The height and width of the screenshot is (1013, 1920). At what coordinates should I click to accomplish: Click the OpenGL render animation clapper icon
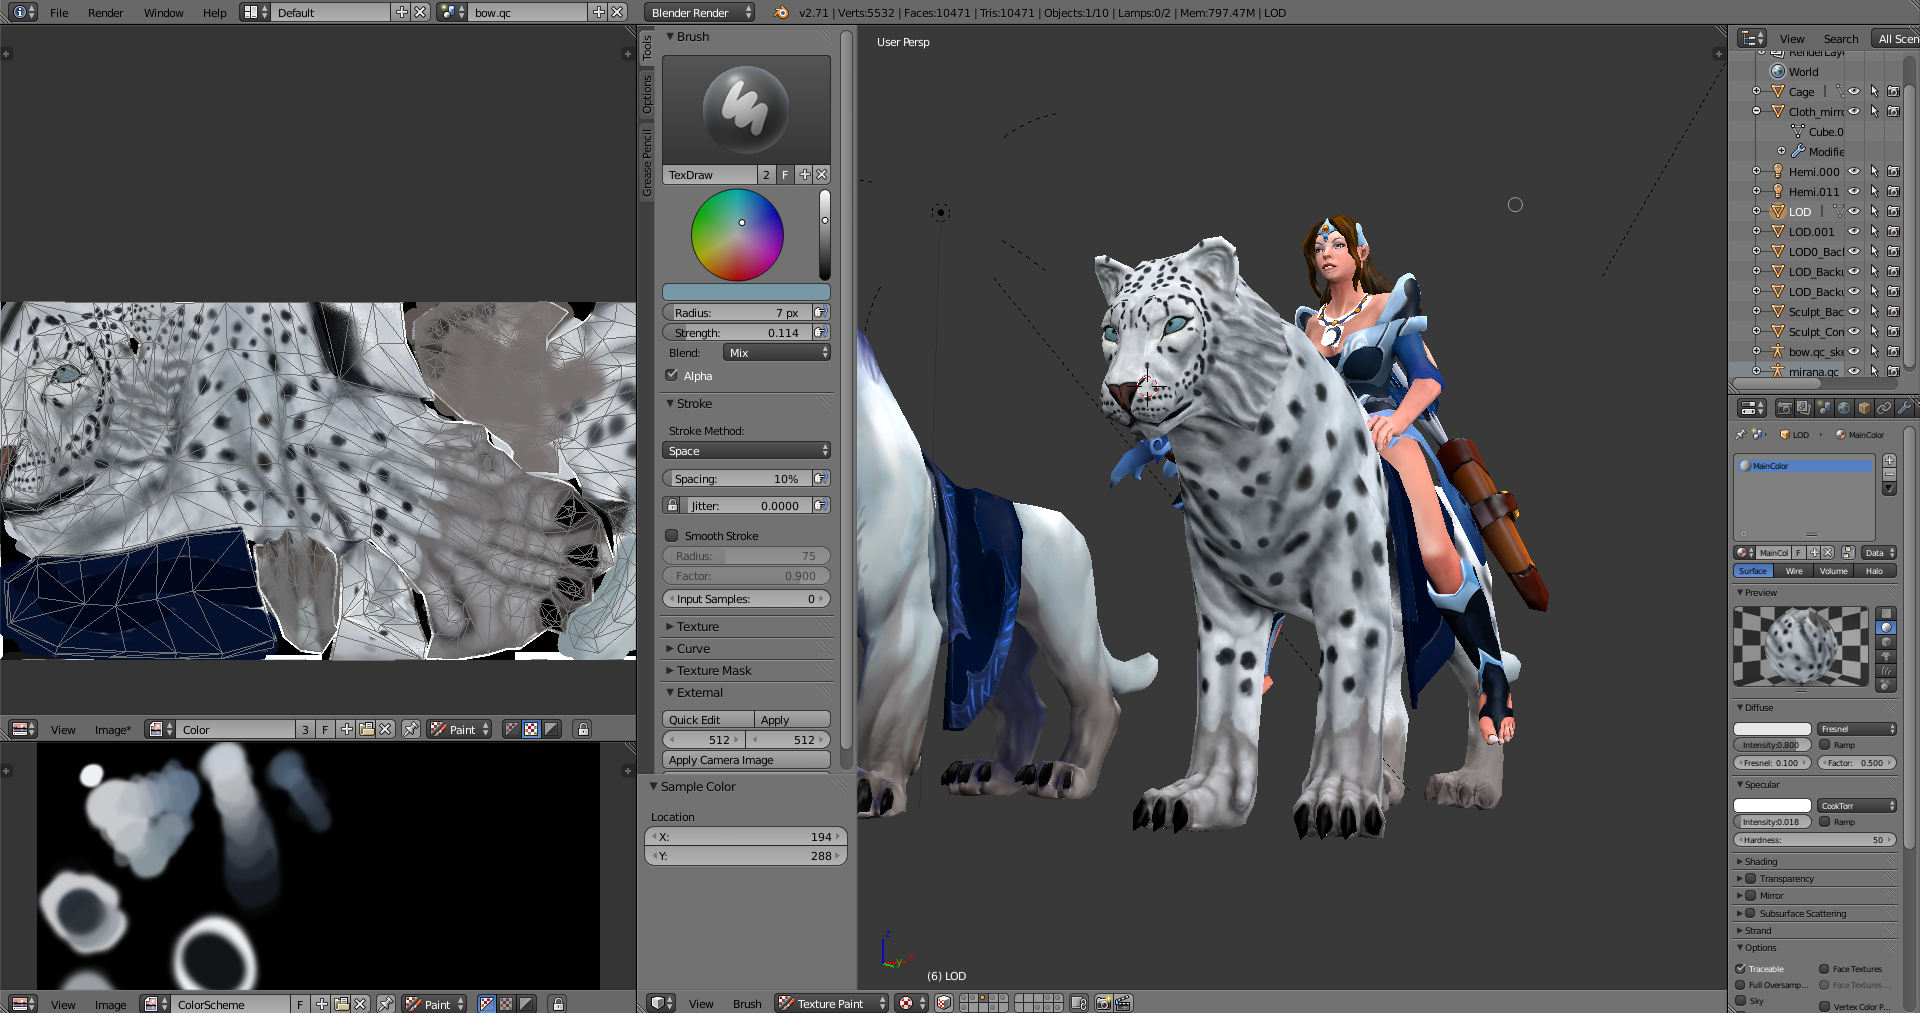(x=1123, y=1003)
